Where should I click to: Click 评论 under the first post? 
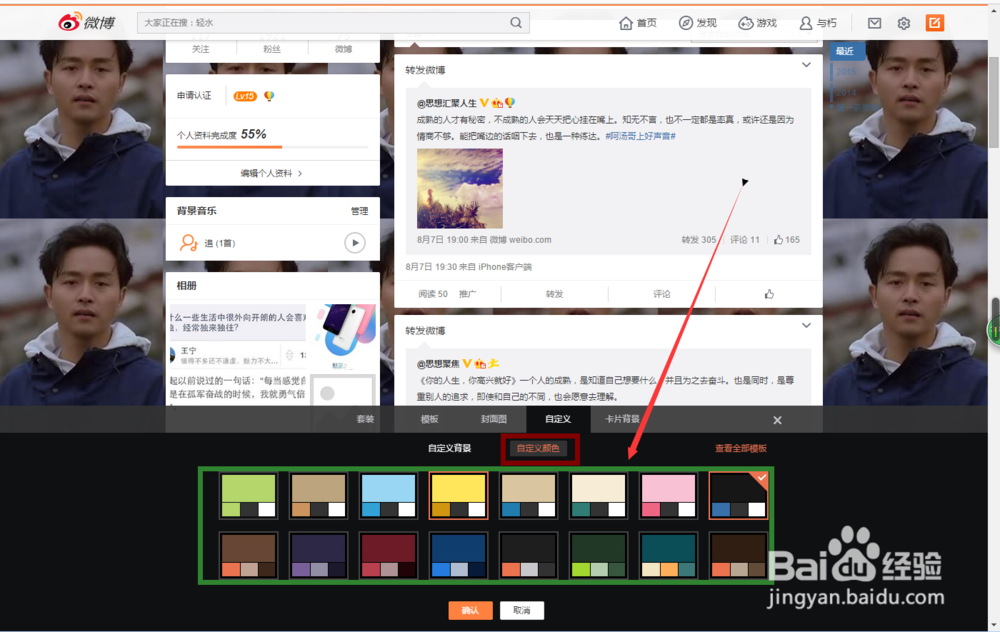pyautogui.click(x=661, y=294)
